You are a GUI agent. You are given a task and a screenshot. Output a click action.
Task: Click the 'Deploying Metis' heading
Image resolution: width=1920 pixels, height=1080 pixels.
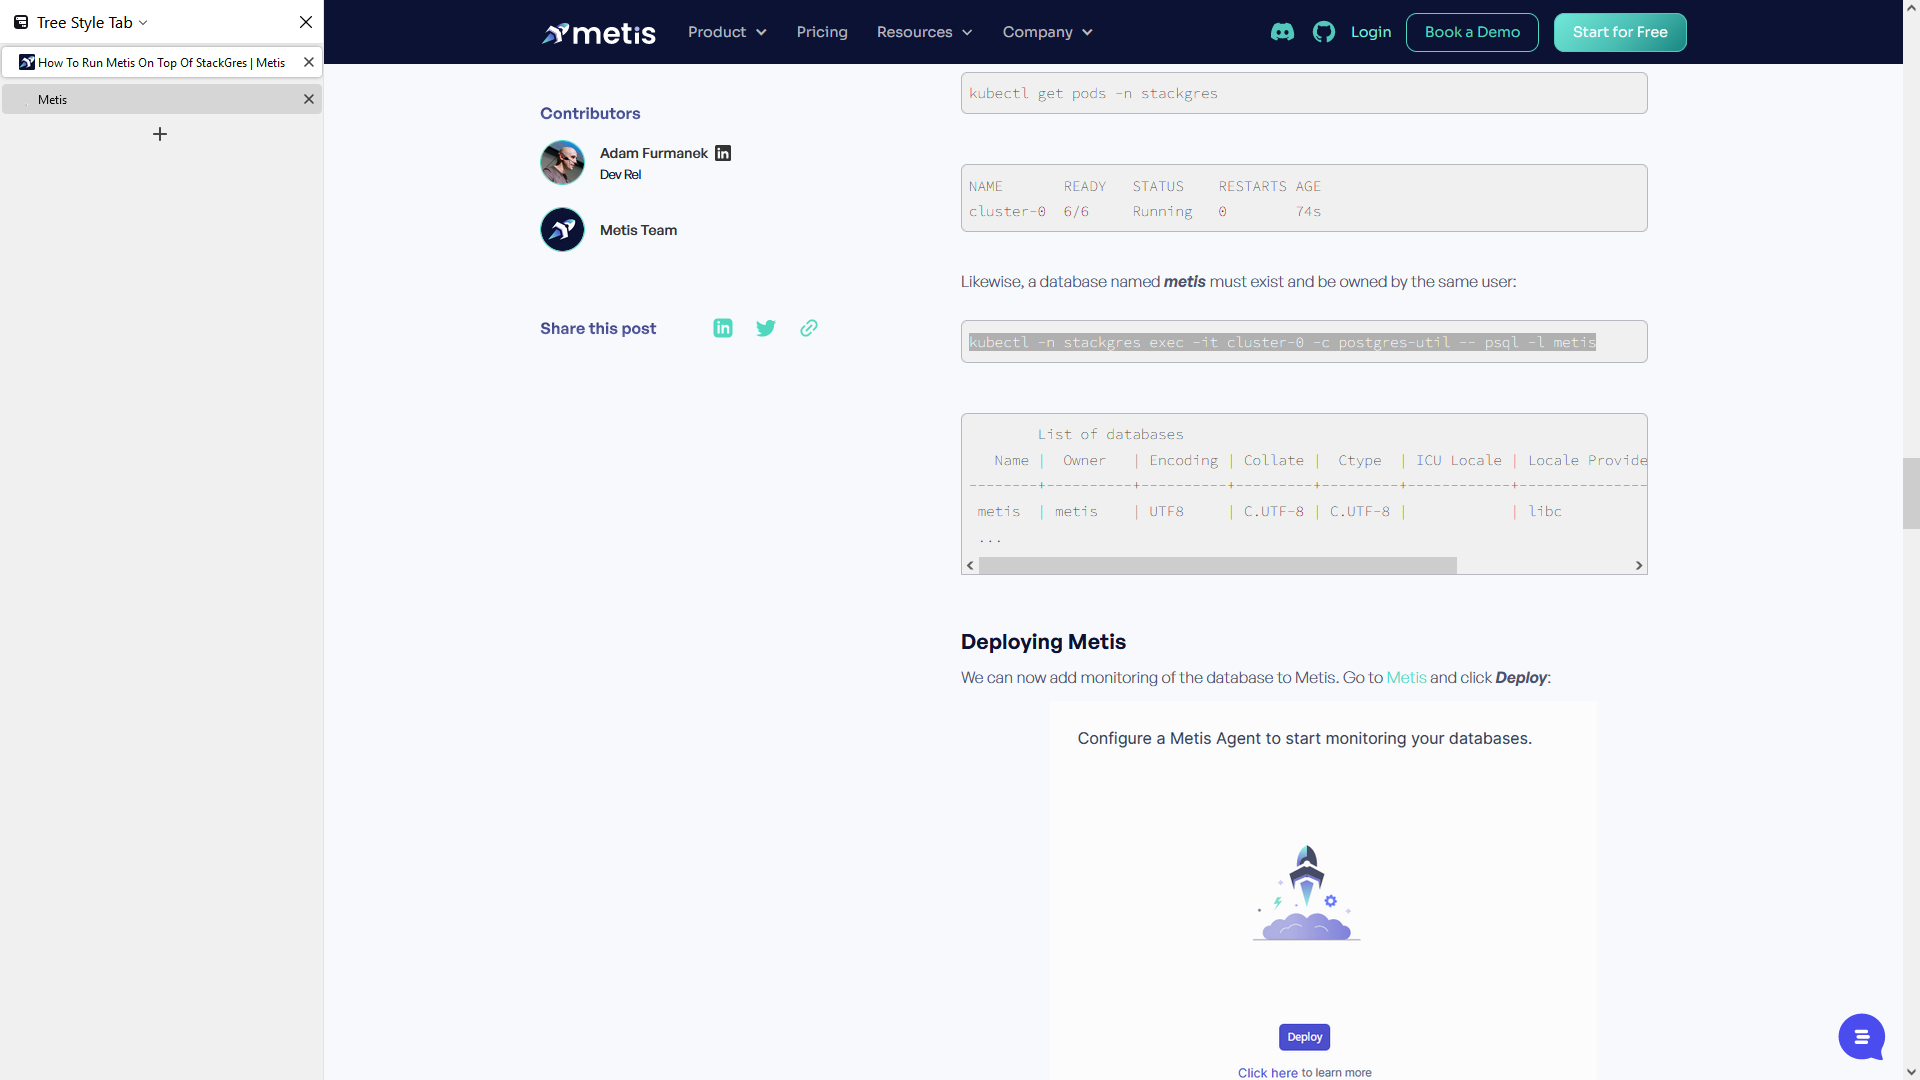click(x=1043, y=642)
